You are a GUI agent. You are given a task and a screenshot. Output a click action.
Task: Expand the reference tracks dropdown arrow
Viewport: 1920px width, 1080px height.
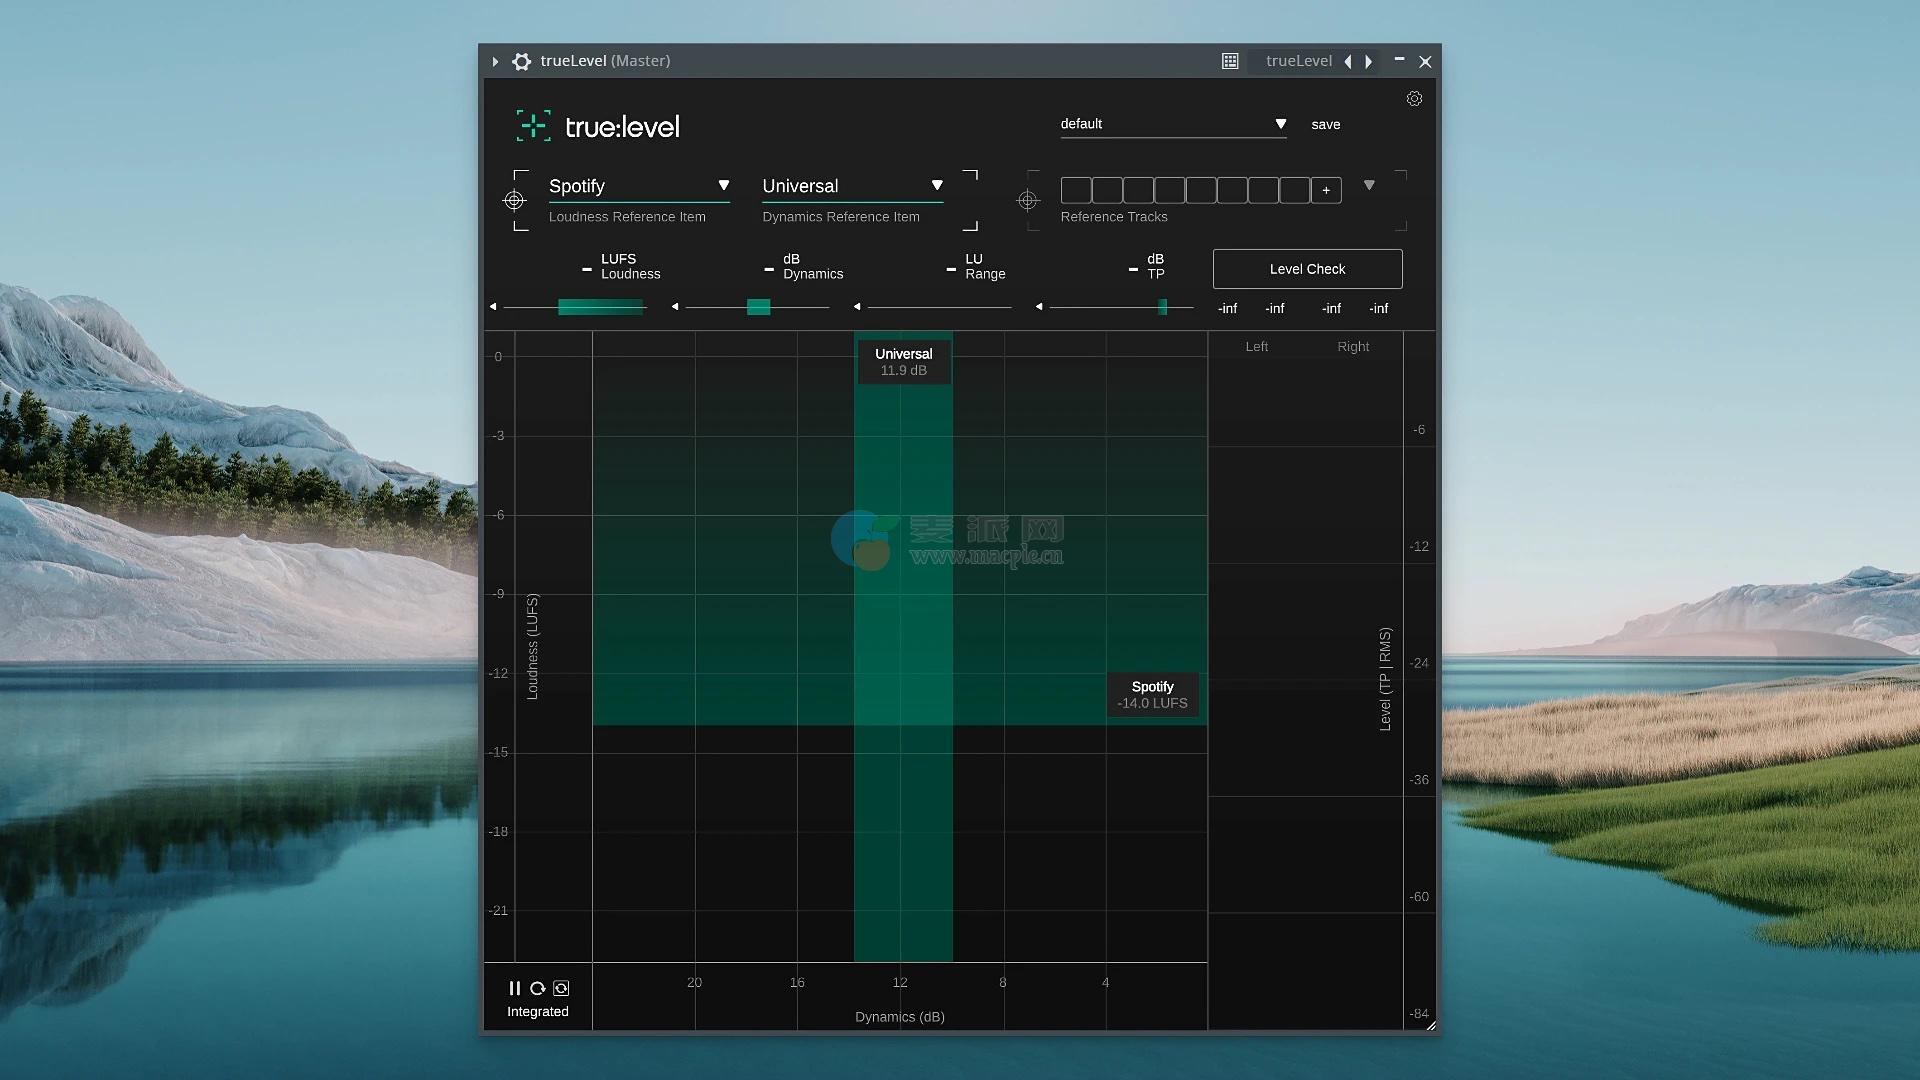coord(1369,186)
